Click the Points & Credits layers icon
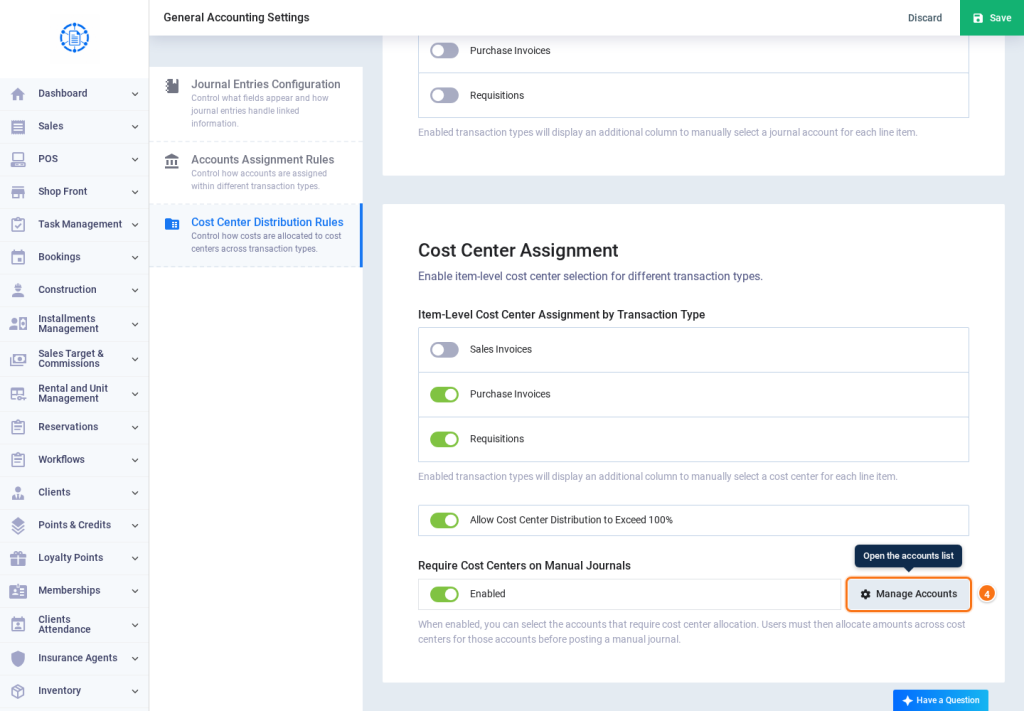1024x711 pixels. click(18, 526)
